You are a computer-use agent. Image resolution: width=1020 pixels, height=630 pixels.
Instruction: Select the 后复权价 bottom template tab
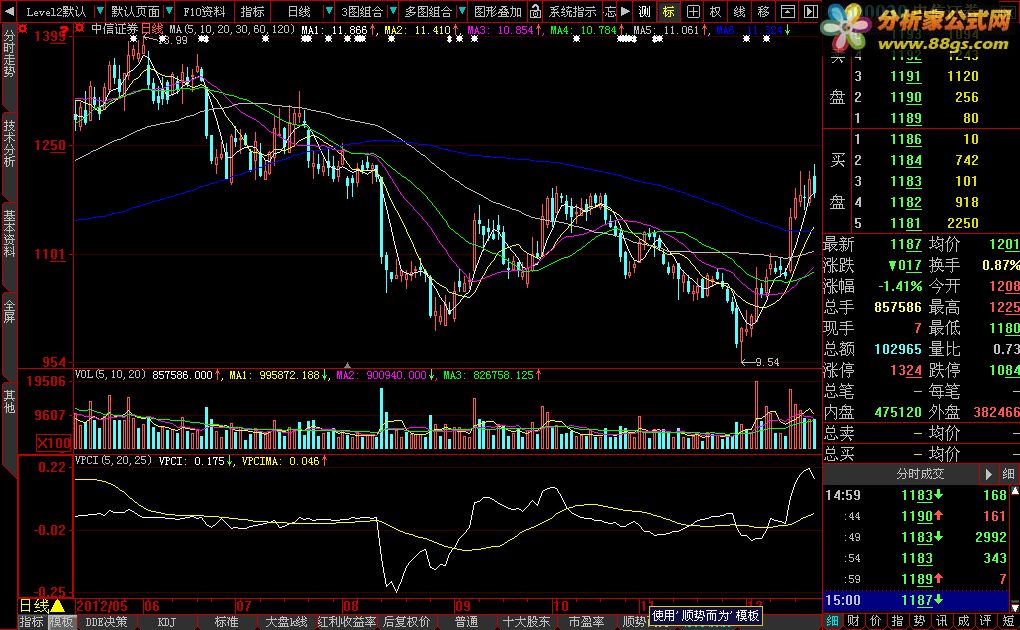[x=407, y=622]
